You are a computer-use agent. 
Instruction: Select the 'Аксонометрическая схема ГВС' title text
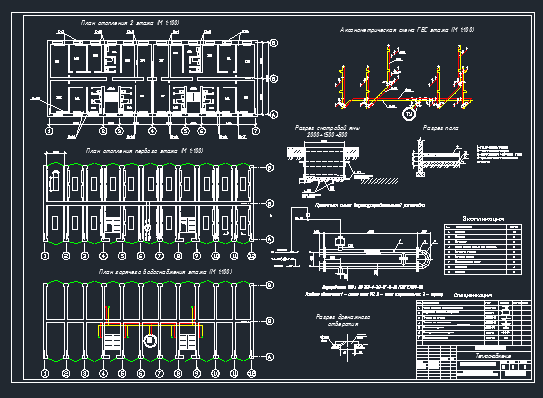tap(407, 30)
